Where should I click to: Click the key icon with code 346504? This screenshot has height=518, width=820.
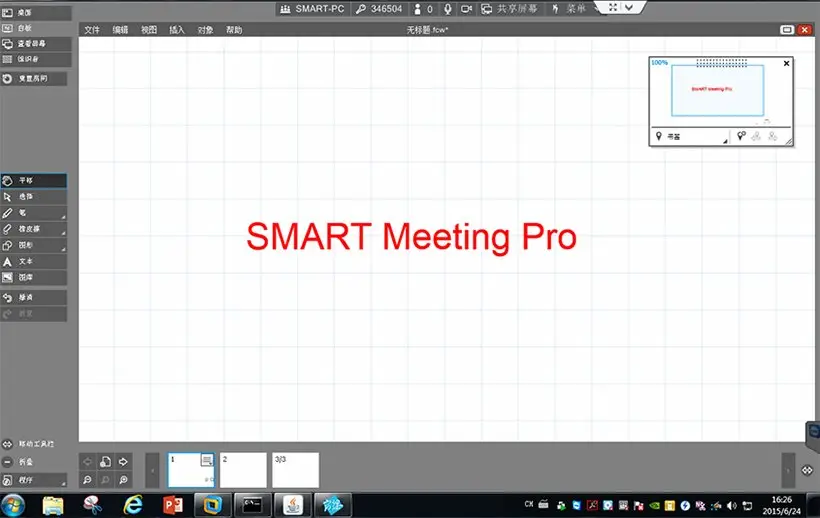click(379, 9)
